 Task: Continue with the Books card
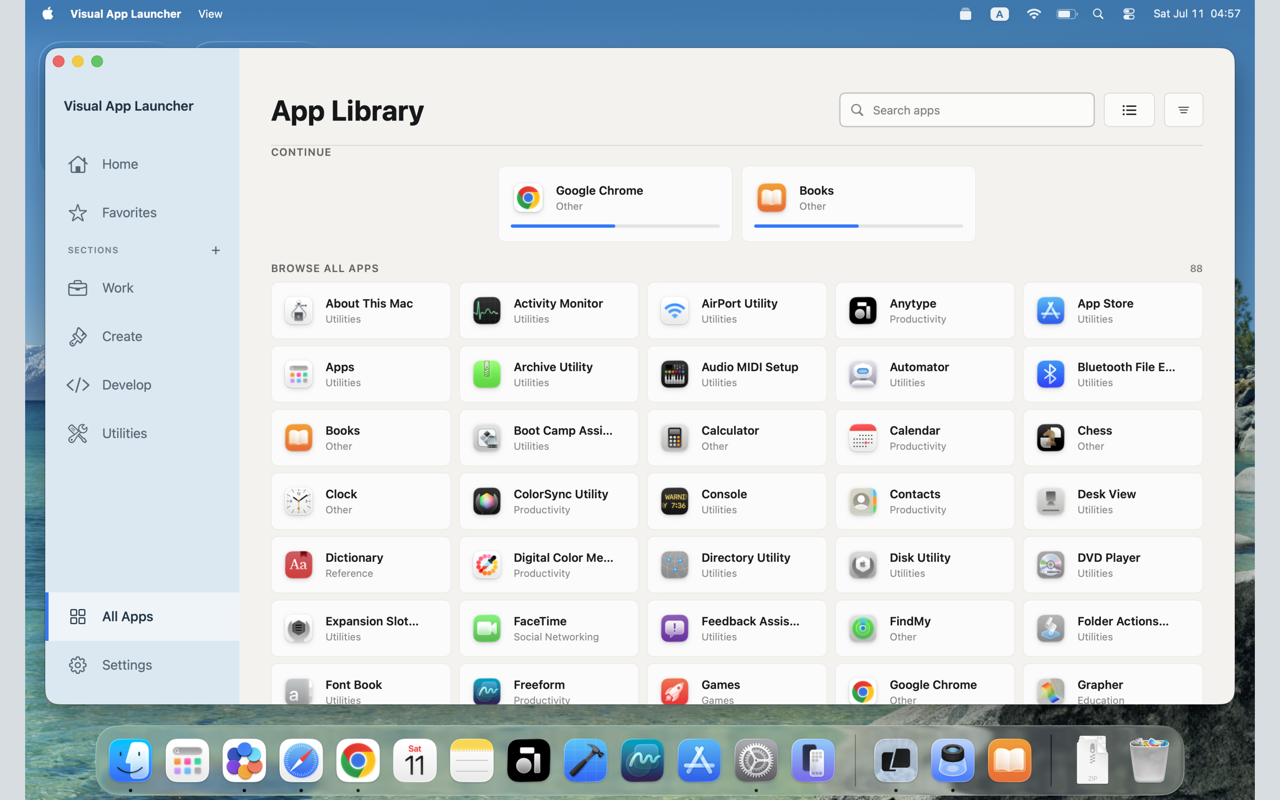[x=859, y=204]
